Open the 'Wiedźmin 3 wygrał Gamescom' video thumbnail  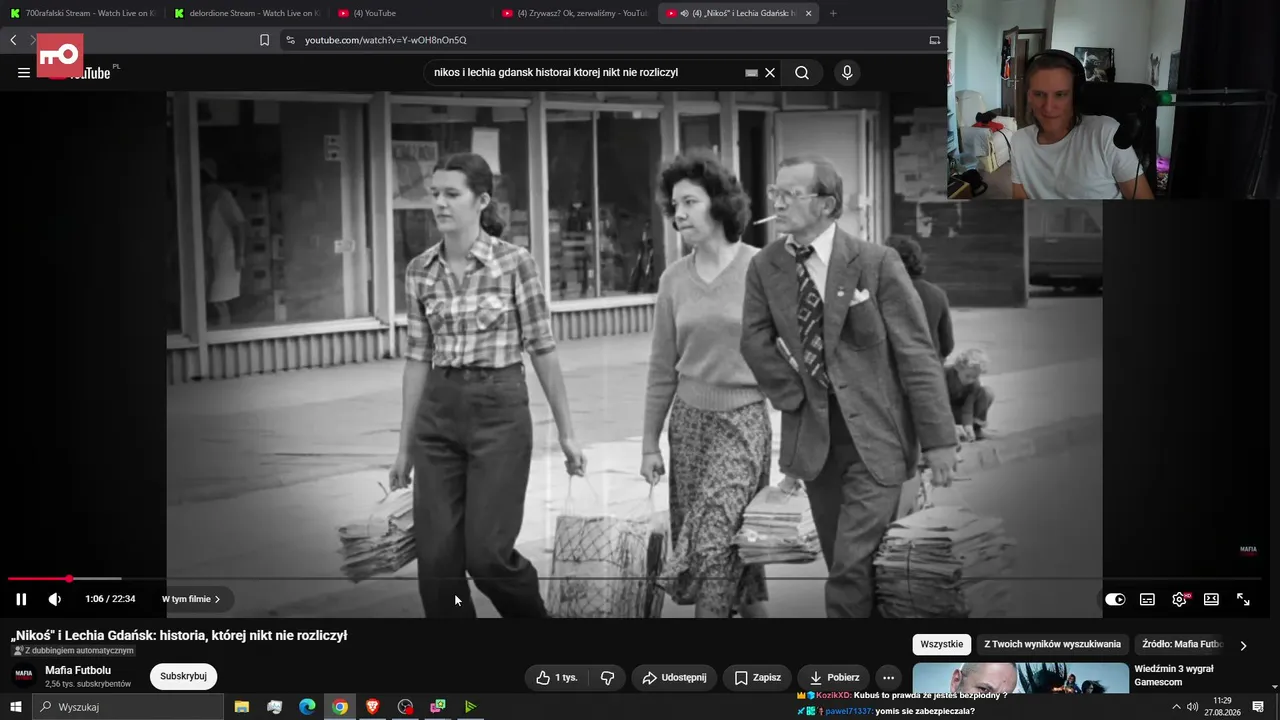pos(1020,677)
